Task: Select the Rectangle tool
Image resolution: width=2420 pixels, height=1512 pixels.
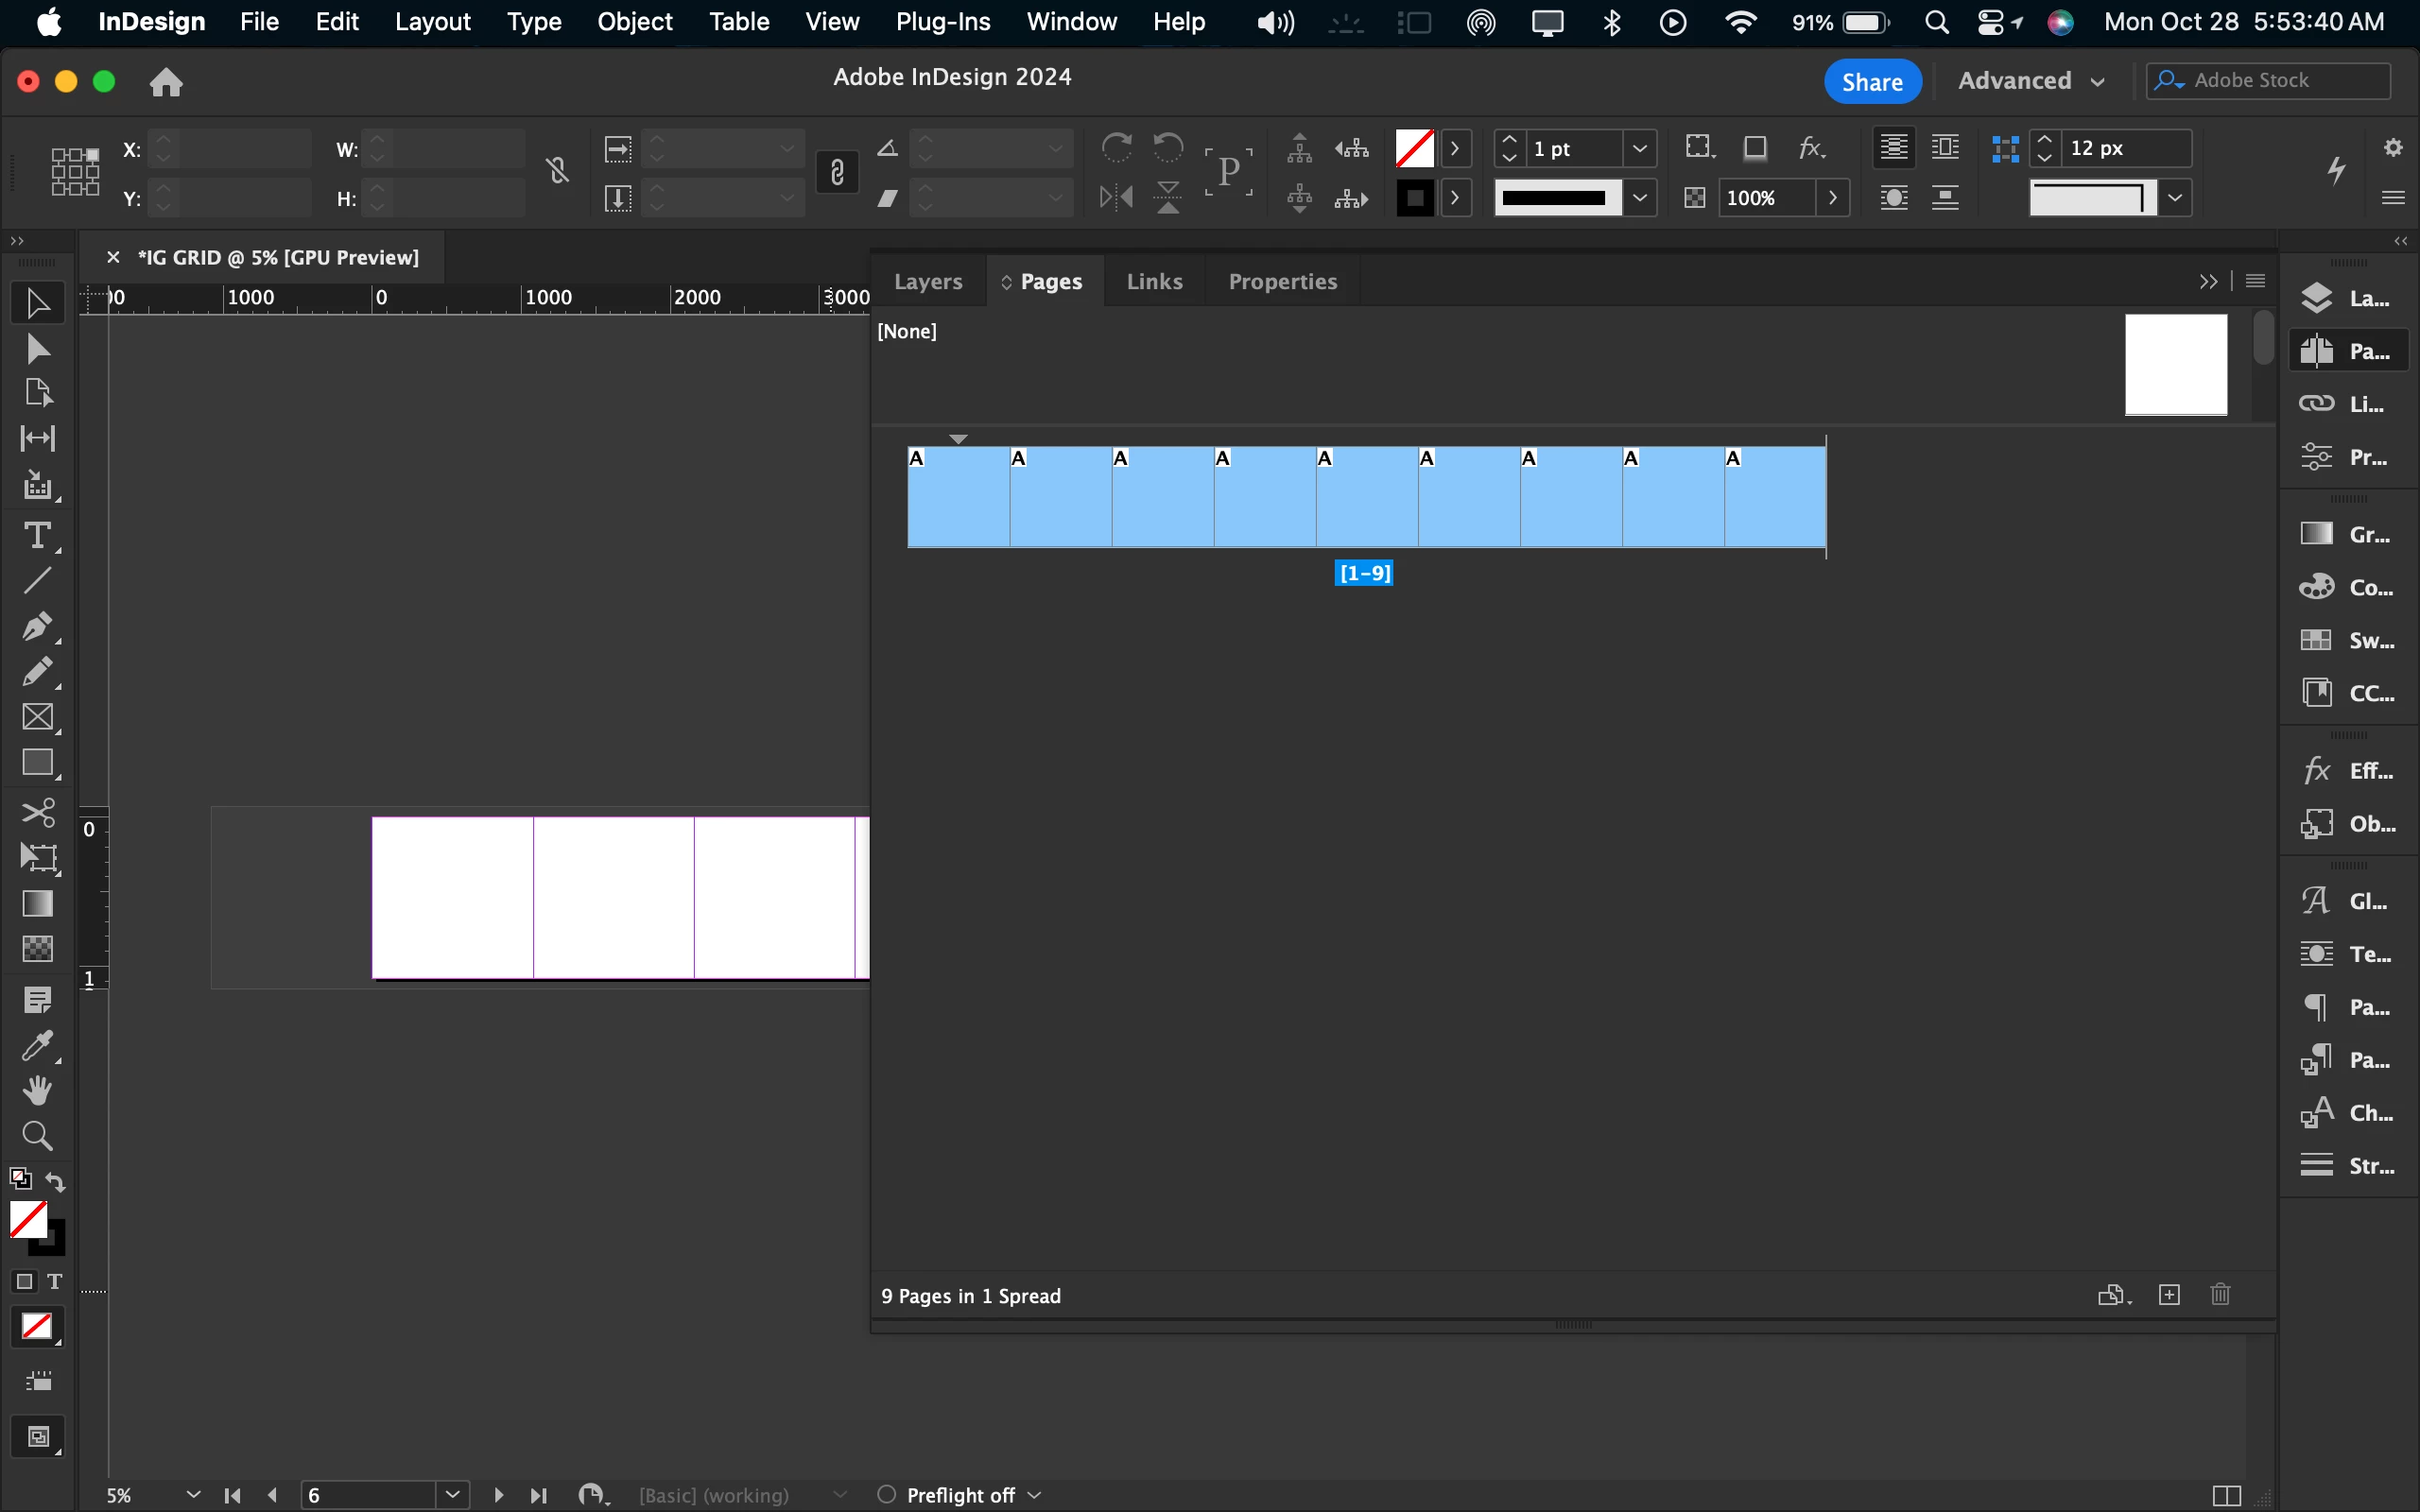Action: 37,763
